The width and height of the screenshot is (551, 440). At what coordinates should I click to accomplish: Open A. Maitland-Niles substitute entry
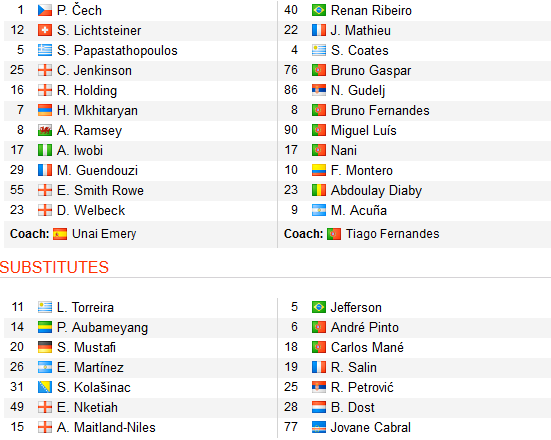tap(106, 428)
